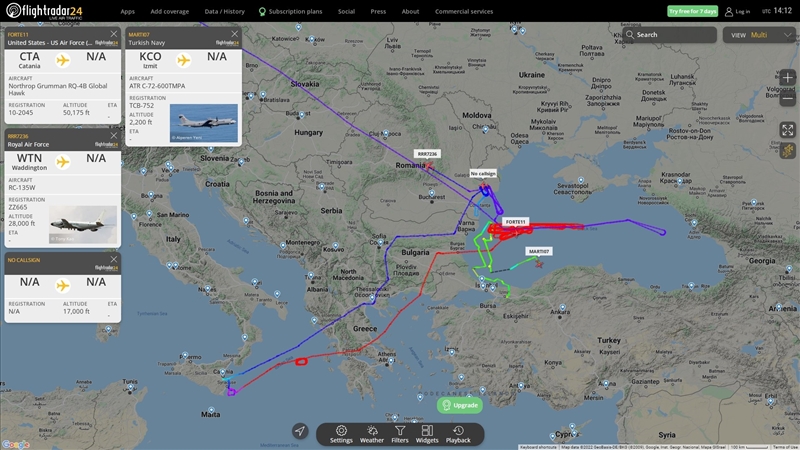Open the Weather overlay options
The width and height of the screenshot is (800, 450).
coord(372,434)
